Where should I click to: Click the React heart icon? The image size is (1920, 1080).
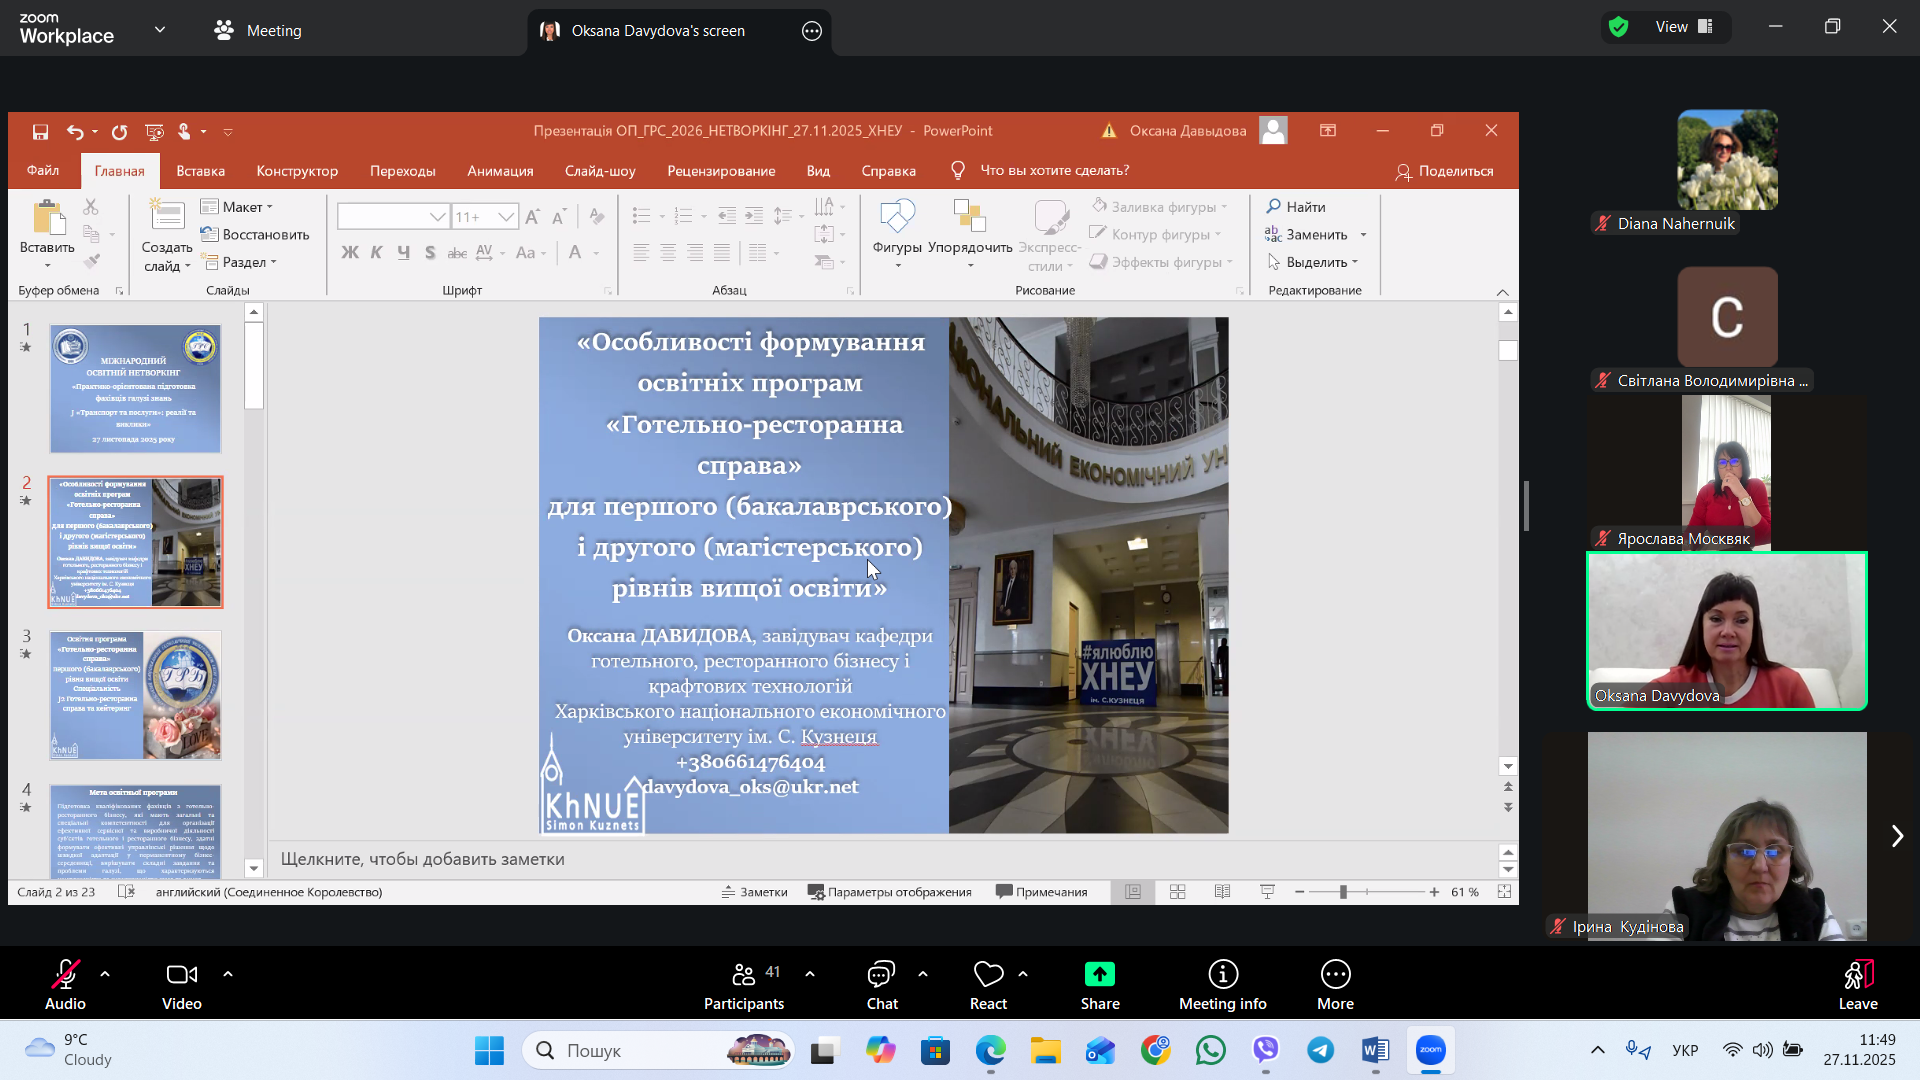(988, 975)
